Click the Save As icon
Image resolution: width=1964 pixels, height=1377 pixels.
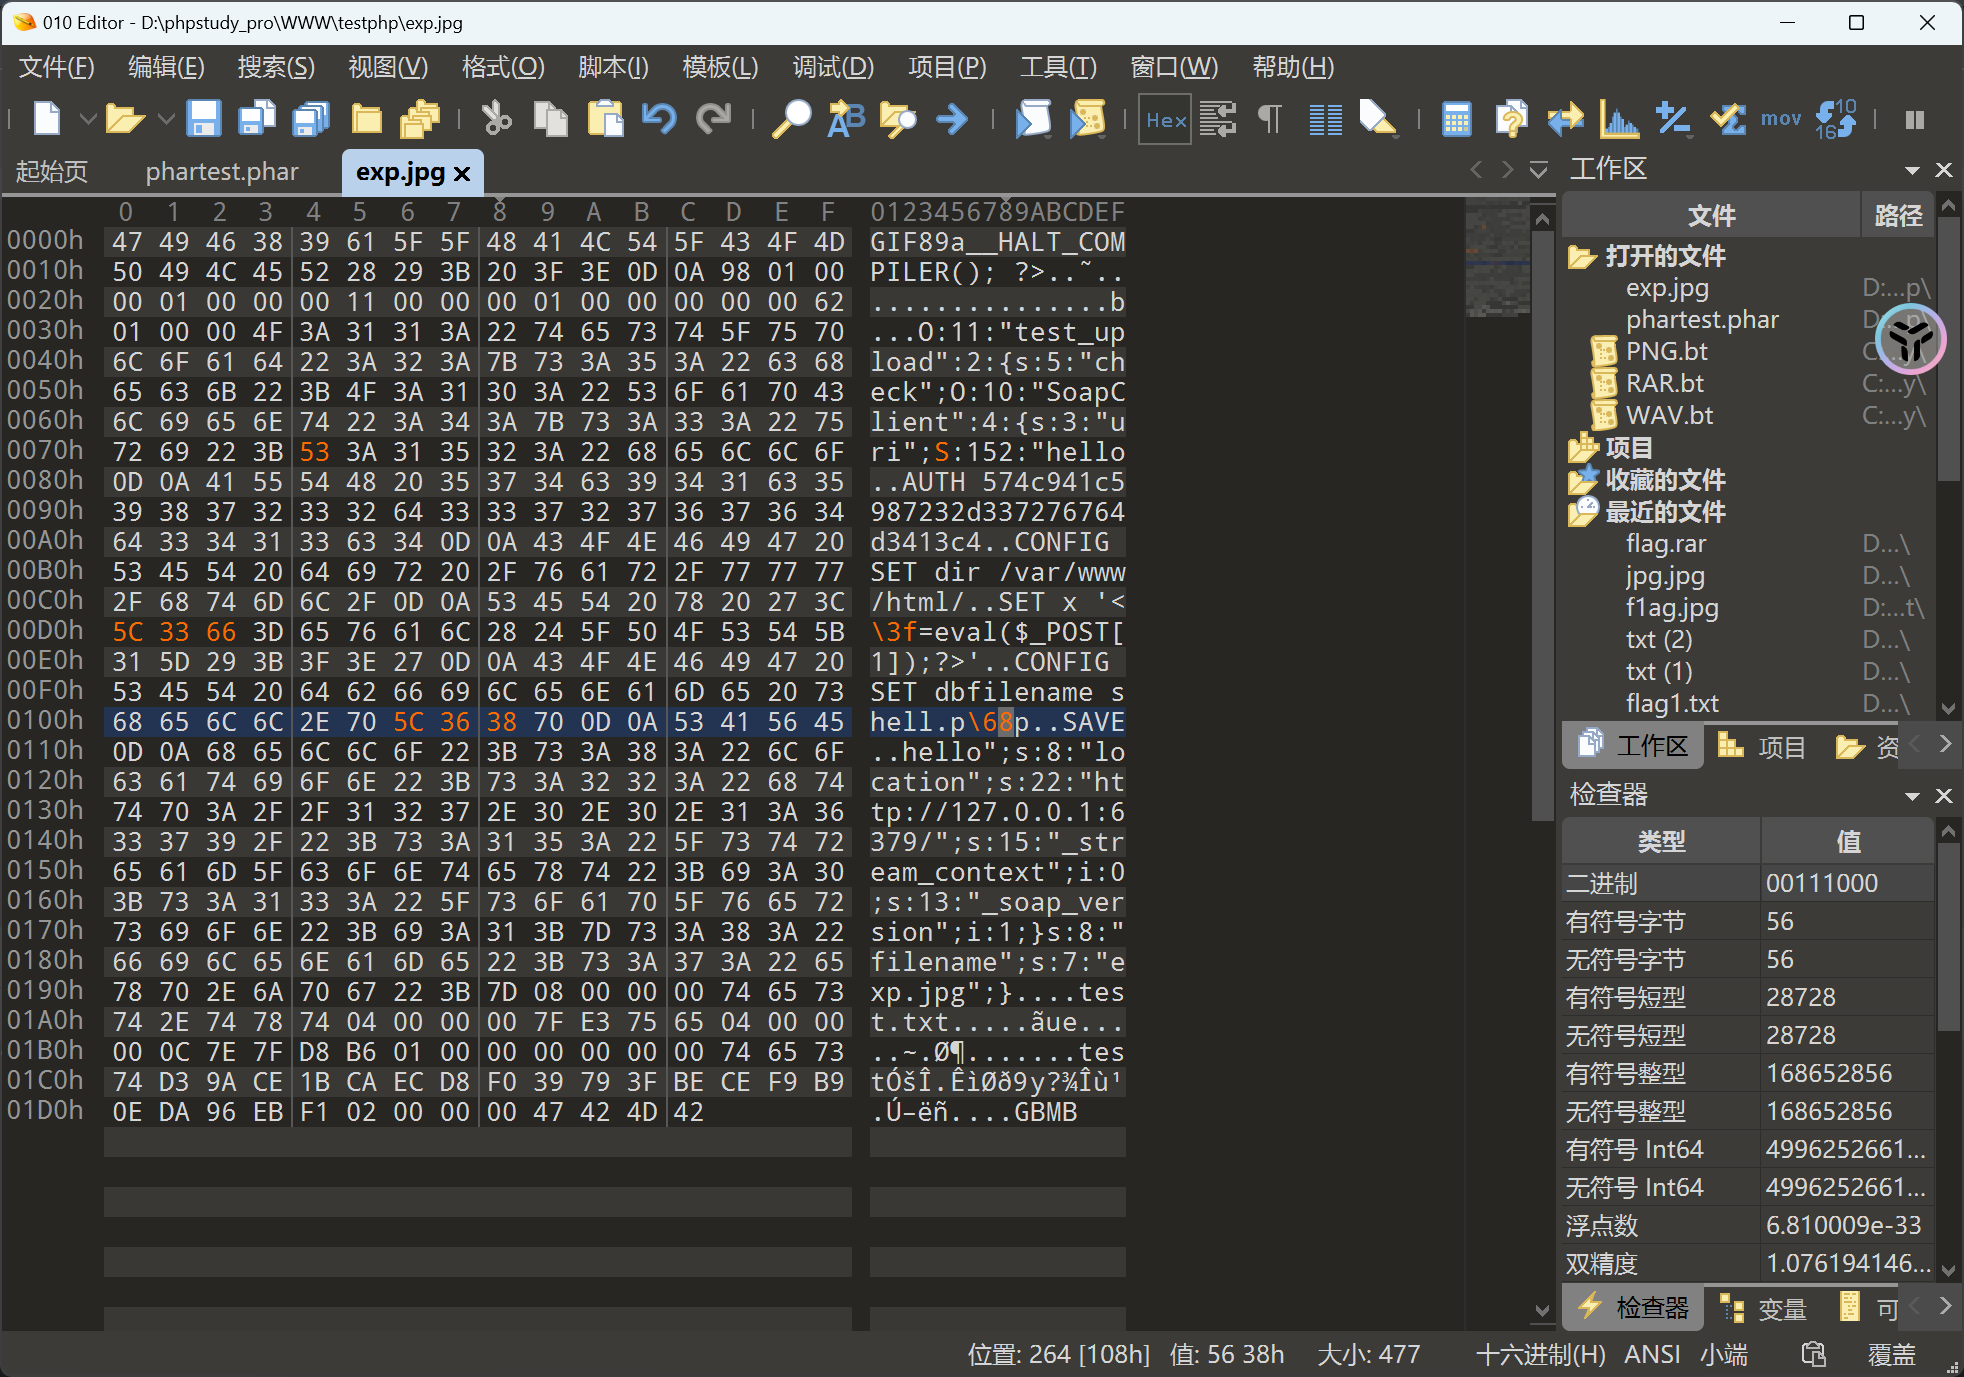[257, 119]
